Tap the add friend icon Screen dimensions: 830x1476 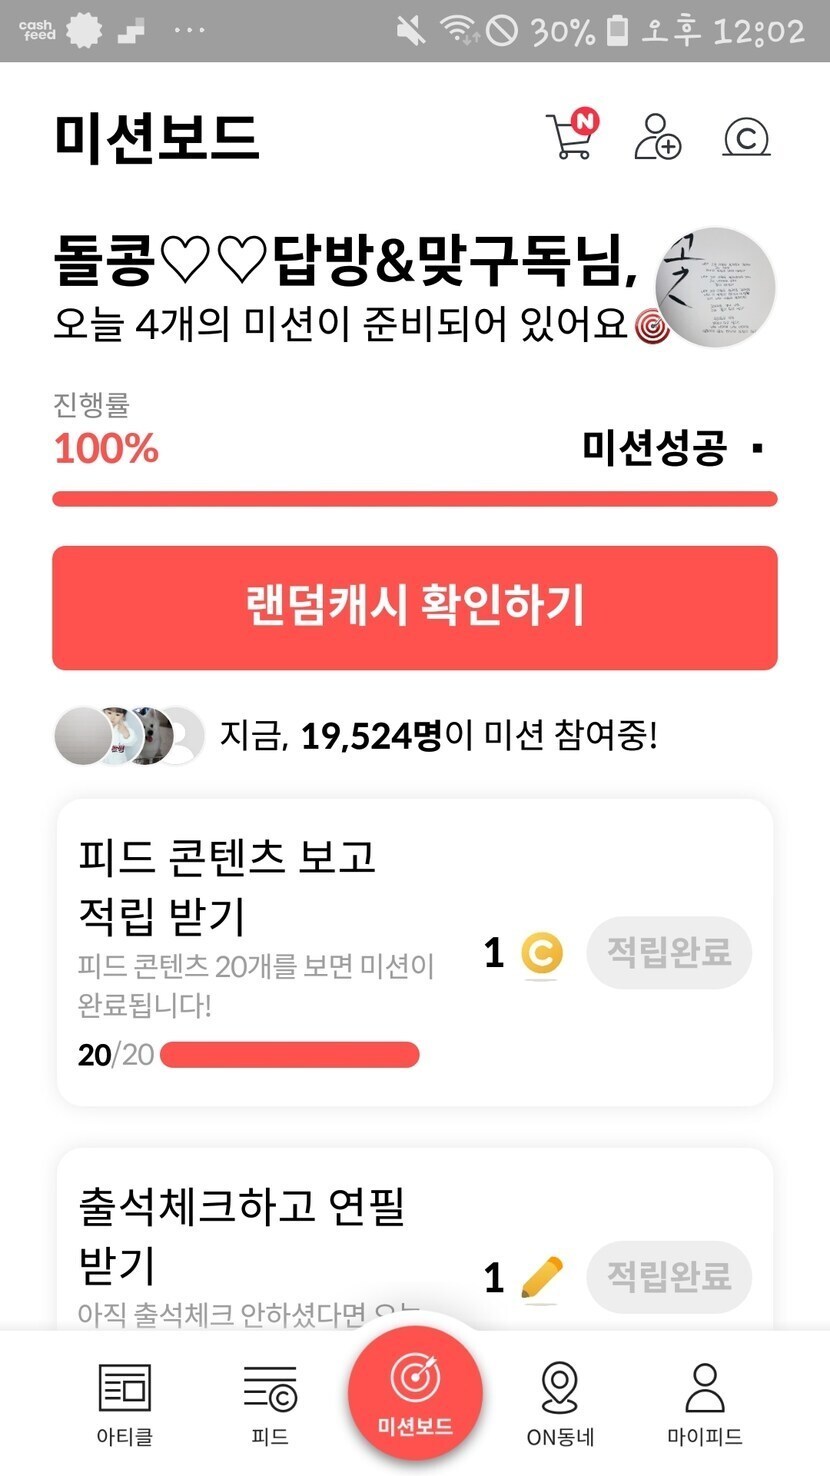click(658, 137)
